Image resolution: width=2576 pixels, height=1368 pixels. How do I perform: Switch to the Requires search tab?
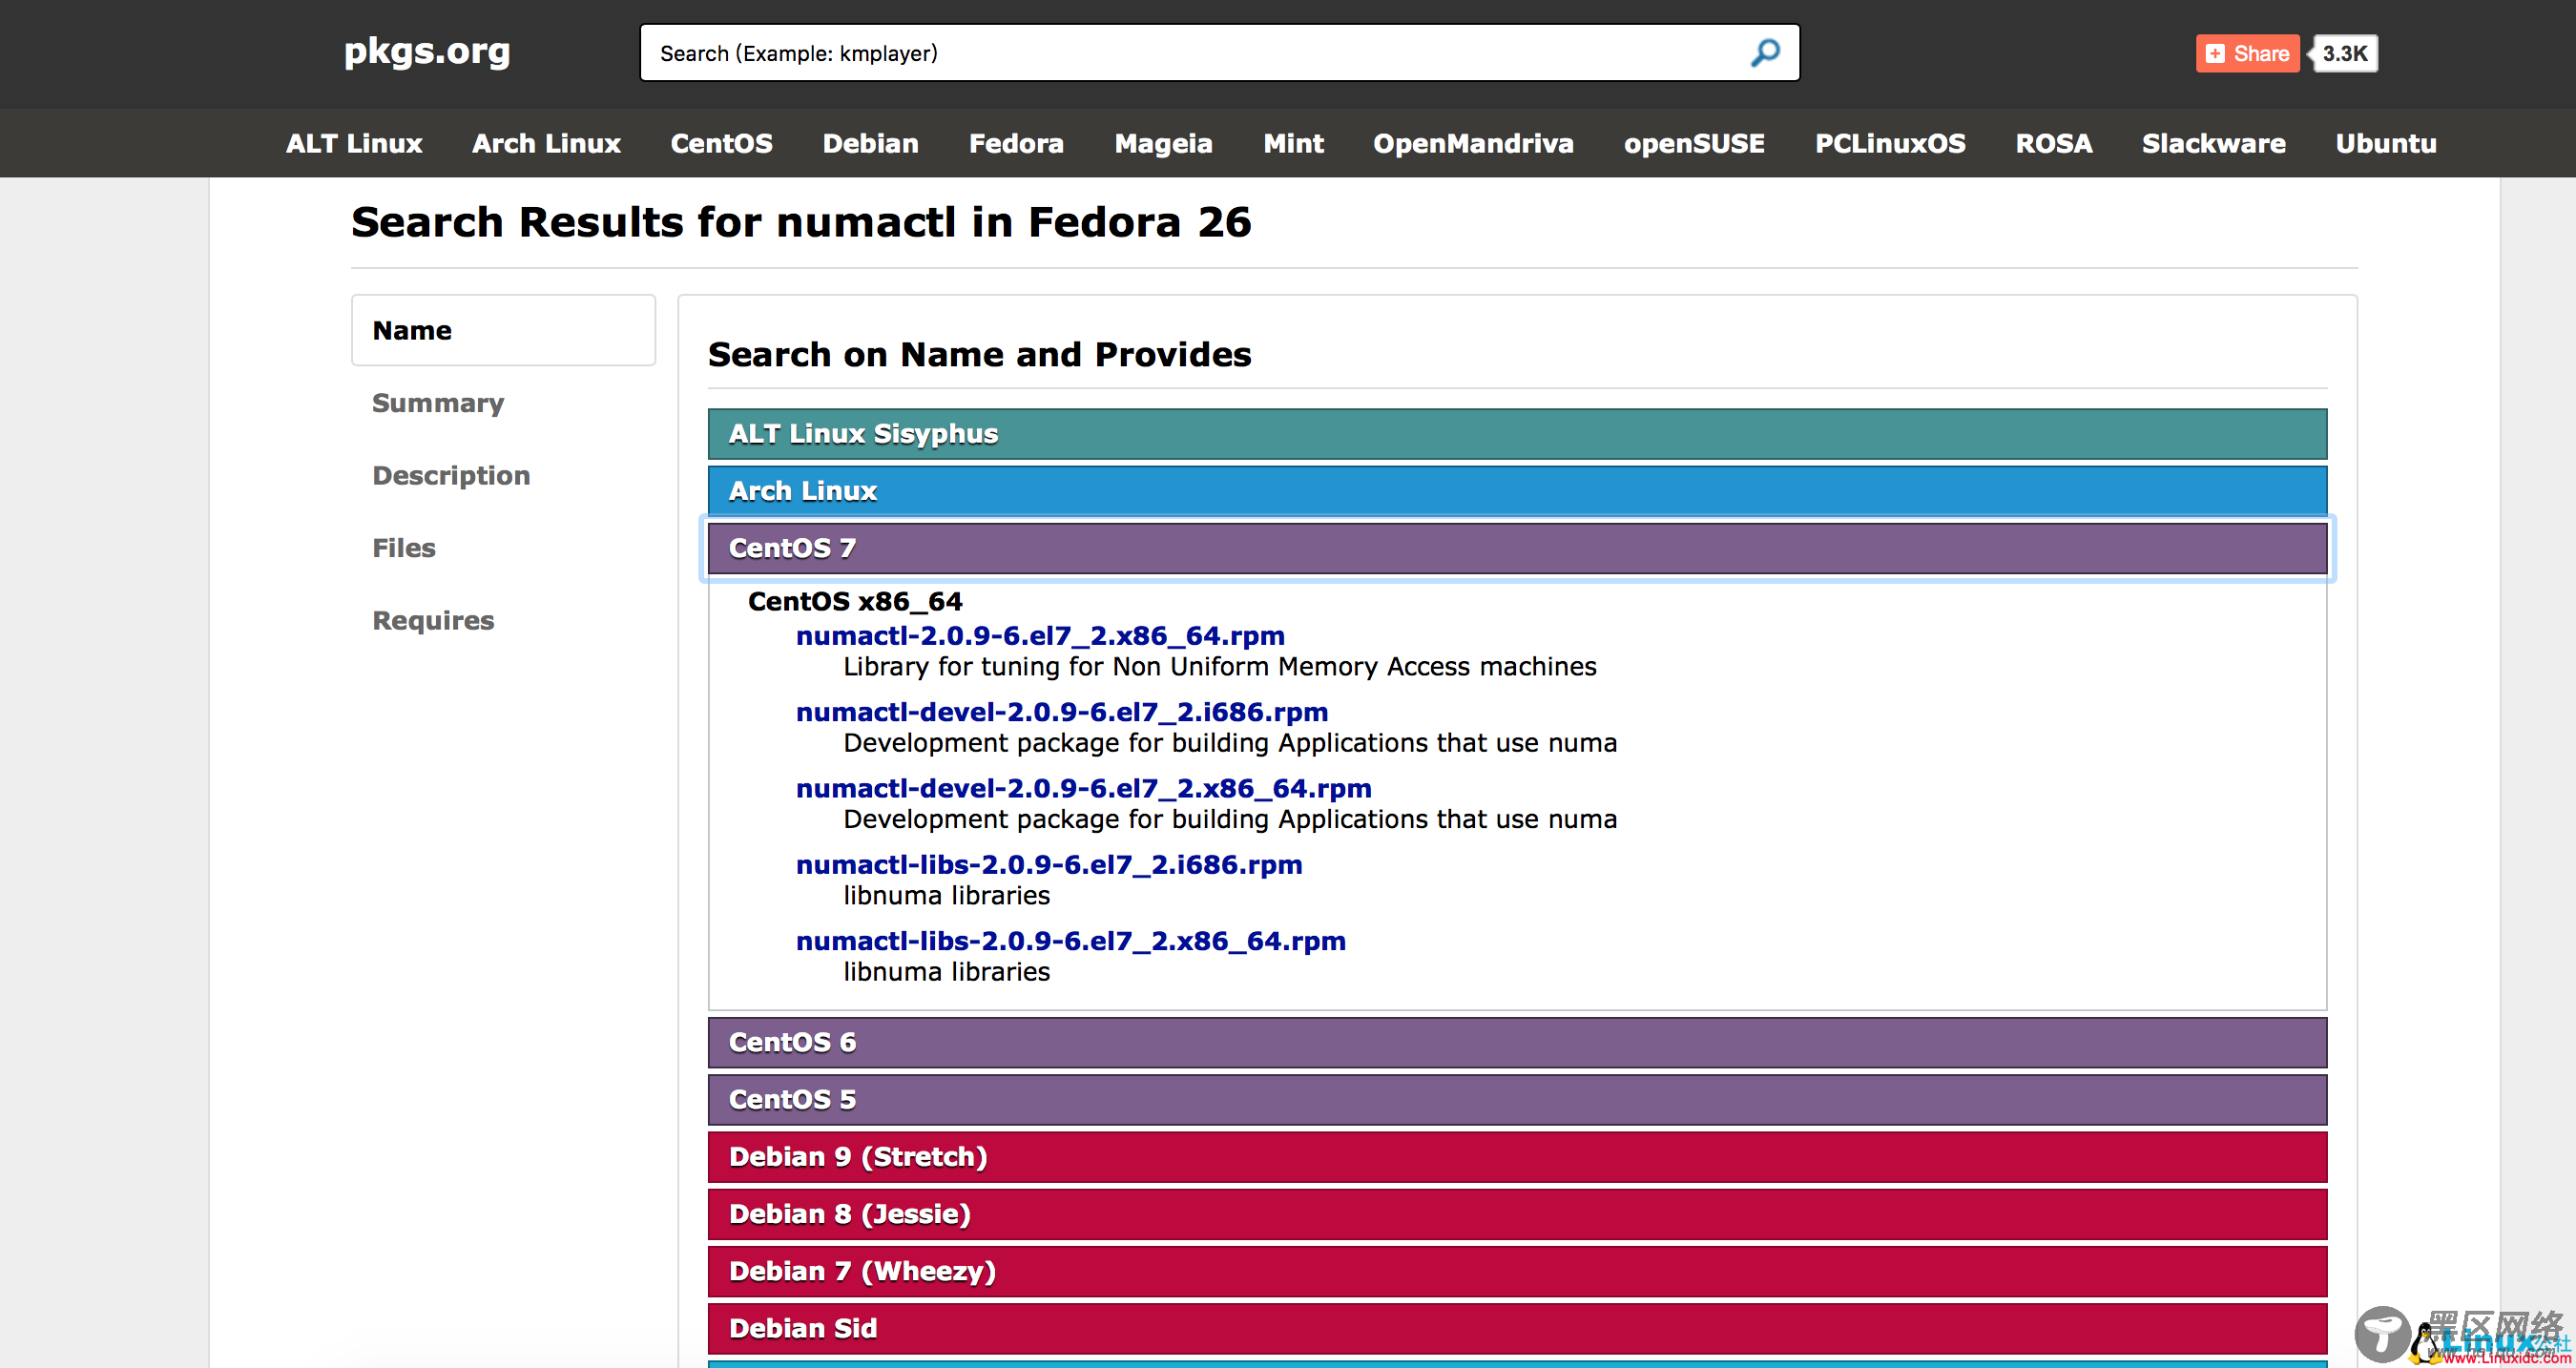click(433, 620)
